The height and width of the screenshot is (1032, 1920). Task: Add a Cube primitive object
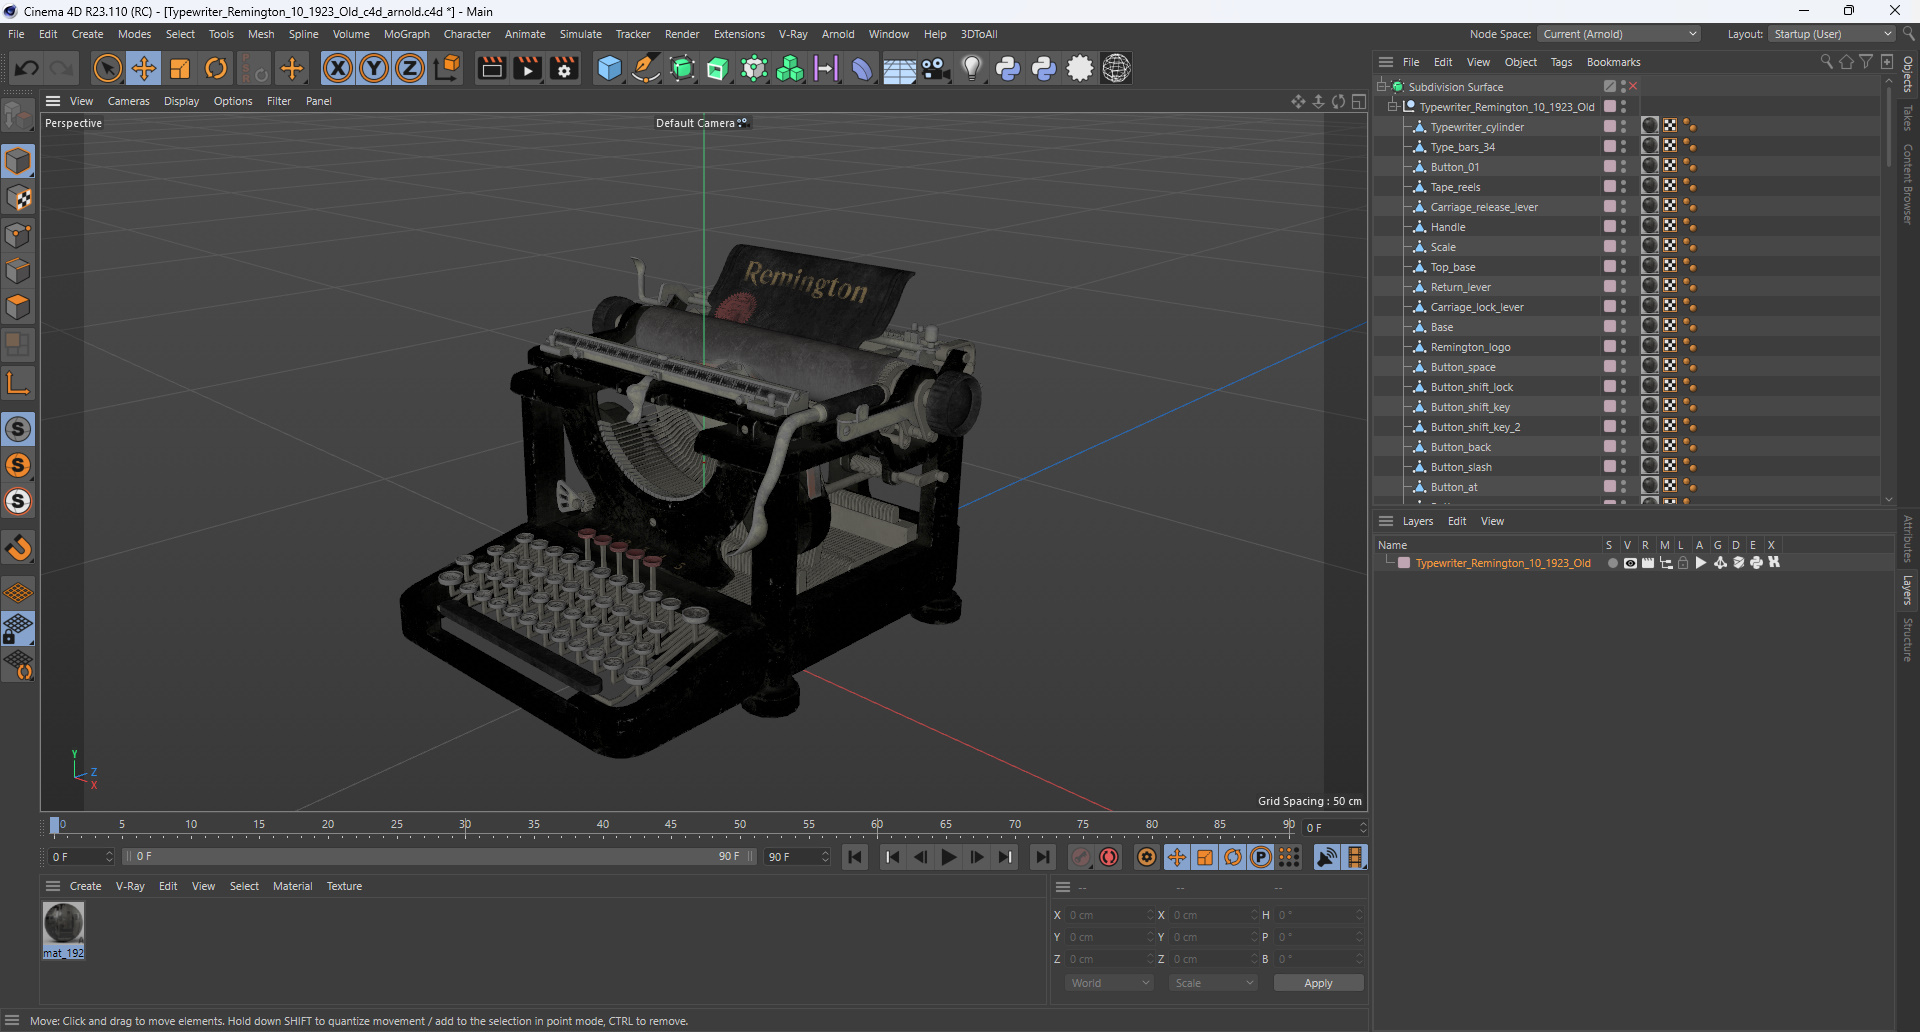coord(609,68)
